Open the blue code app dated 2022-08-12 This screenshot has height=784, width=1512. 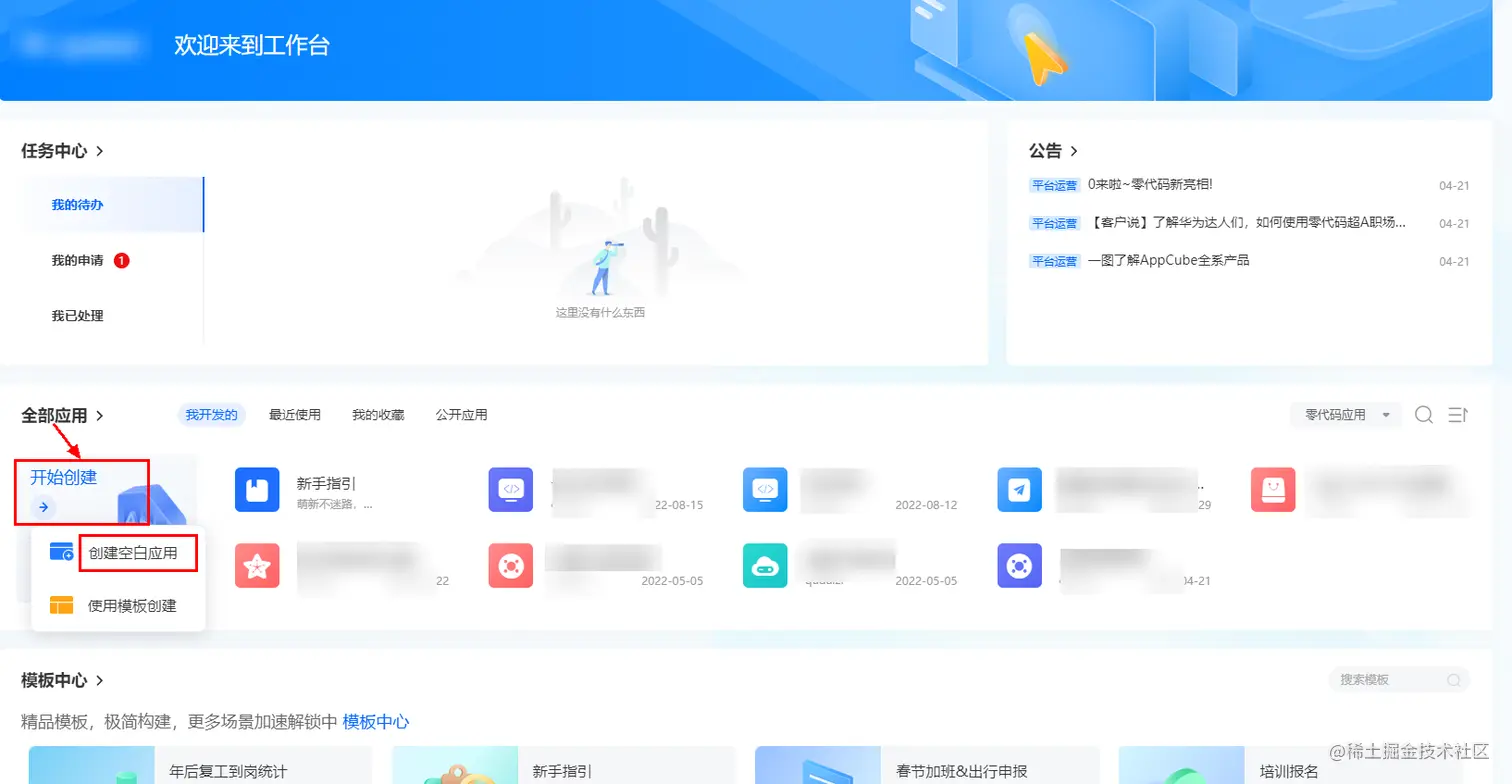pyautogui.click(x=765, y=490)
